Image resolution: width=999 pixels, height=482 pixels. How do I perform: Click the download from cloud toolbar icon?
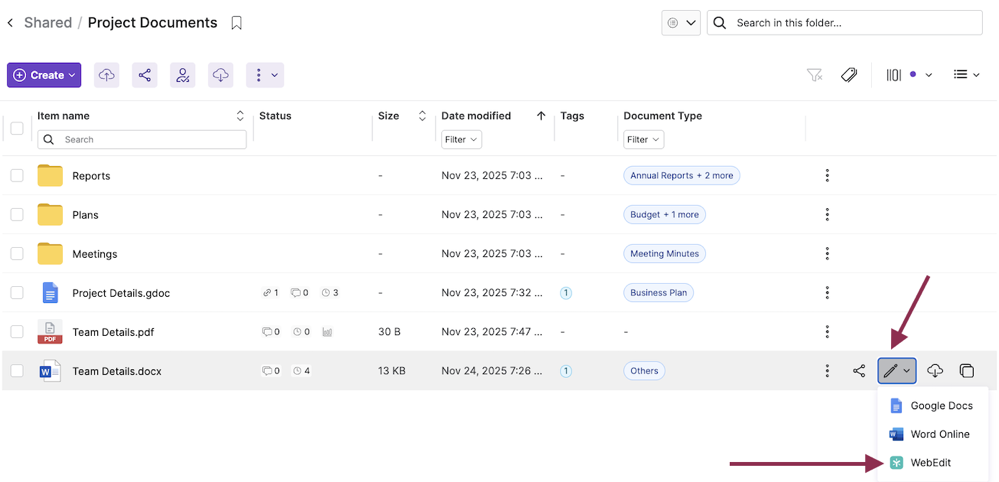point(220,75)
